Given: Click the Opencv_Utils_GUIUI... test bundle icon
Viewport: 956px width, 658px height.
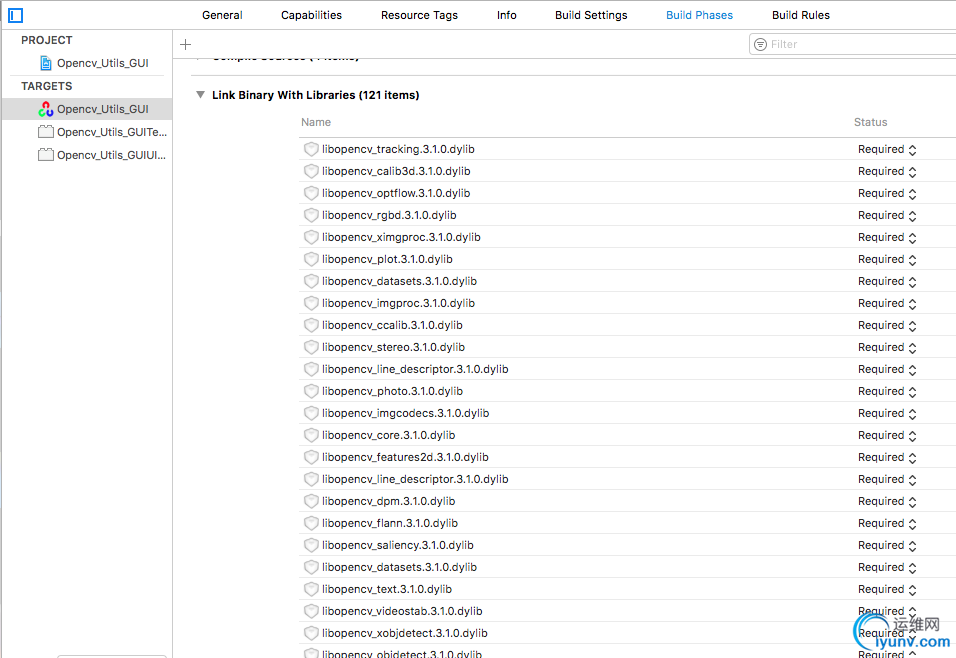Looking at the screenshot, I should (x=46, y=155).
